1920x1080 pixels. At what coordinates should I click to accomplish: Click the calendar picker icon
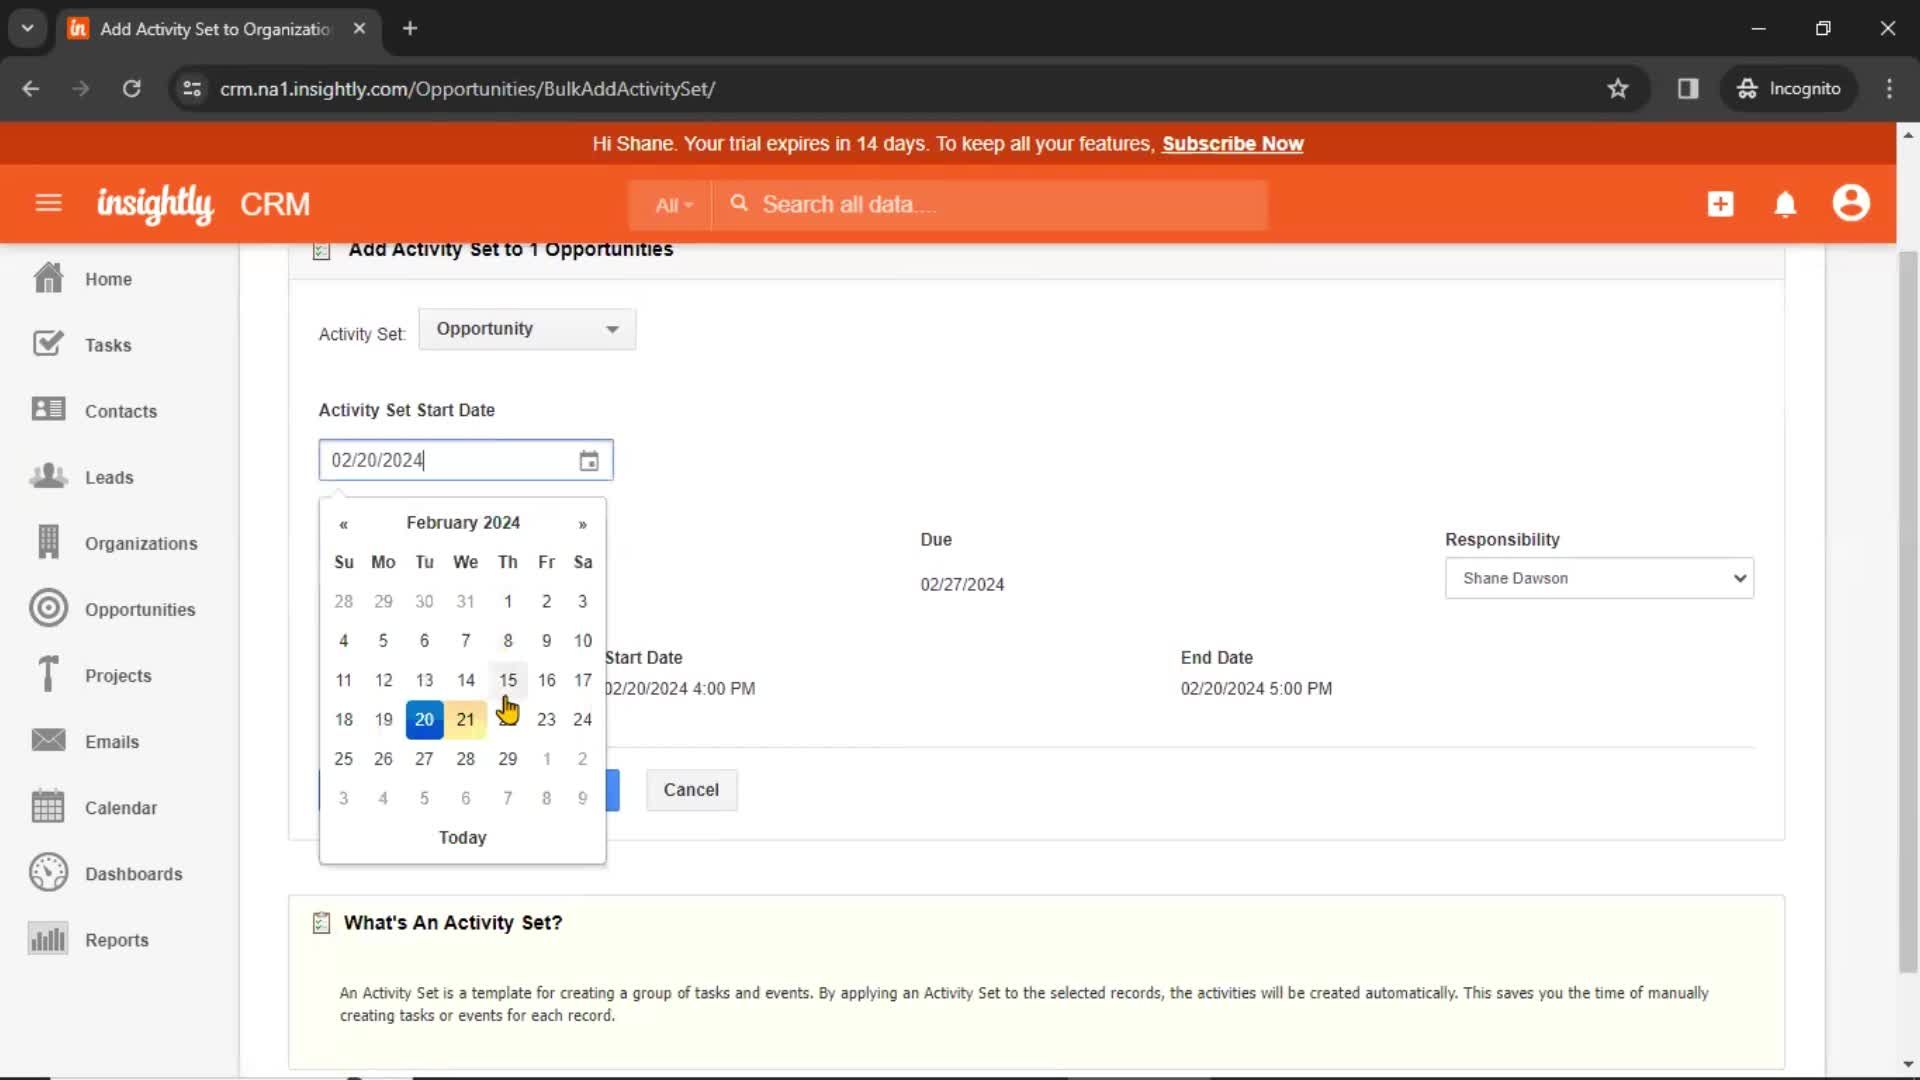(589, 460)
